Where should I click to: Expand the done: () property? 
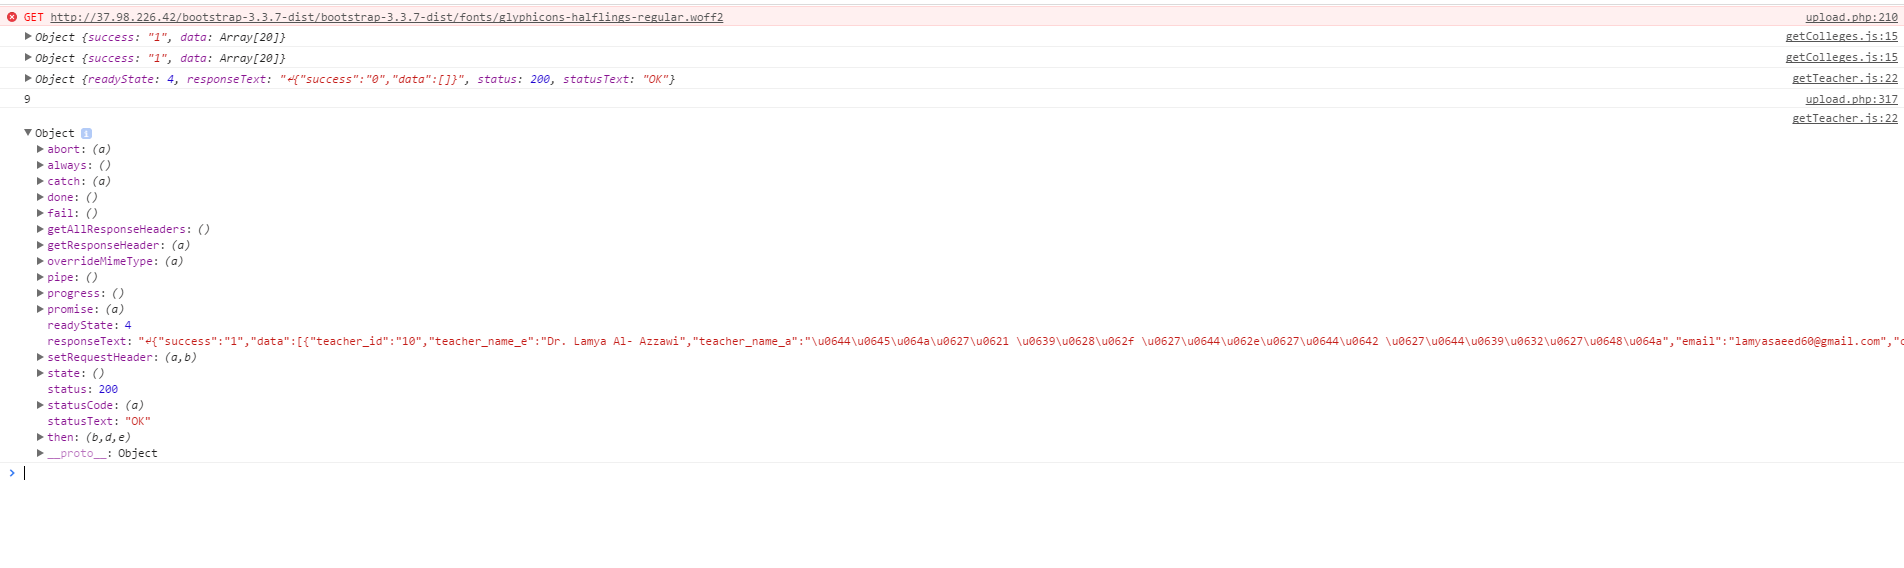[40, 197]
